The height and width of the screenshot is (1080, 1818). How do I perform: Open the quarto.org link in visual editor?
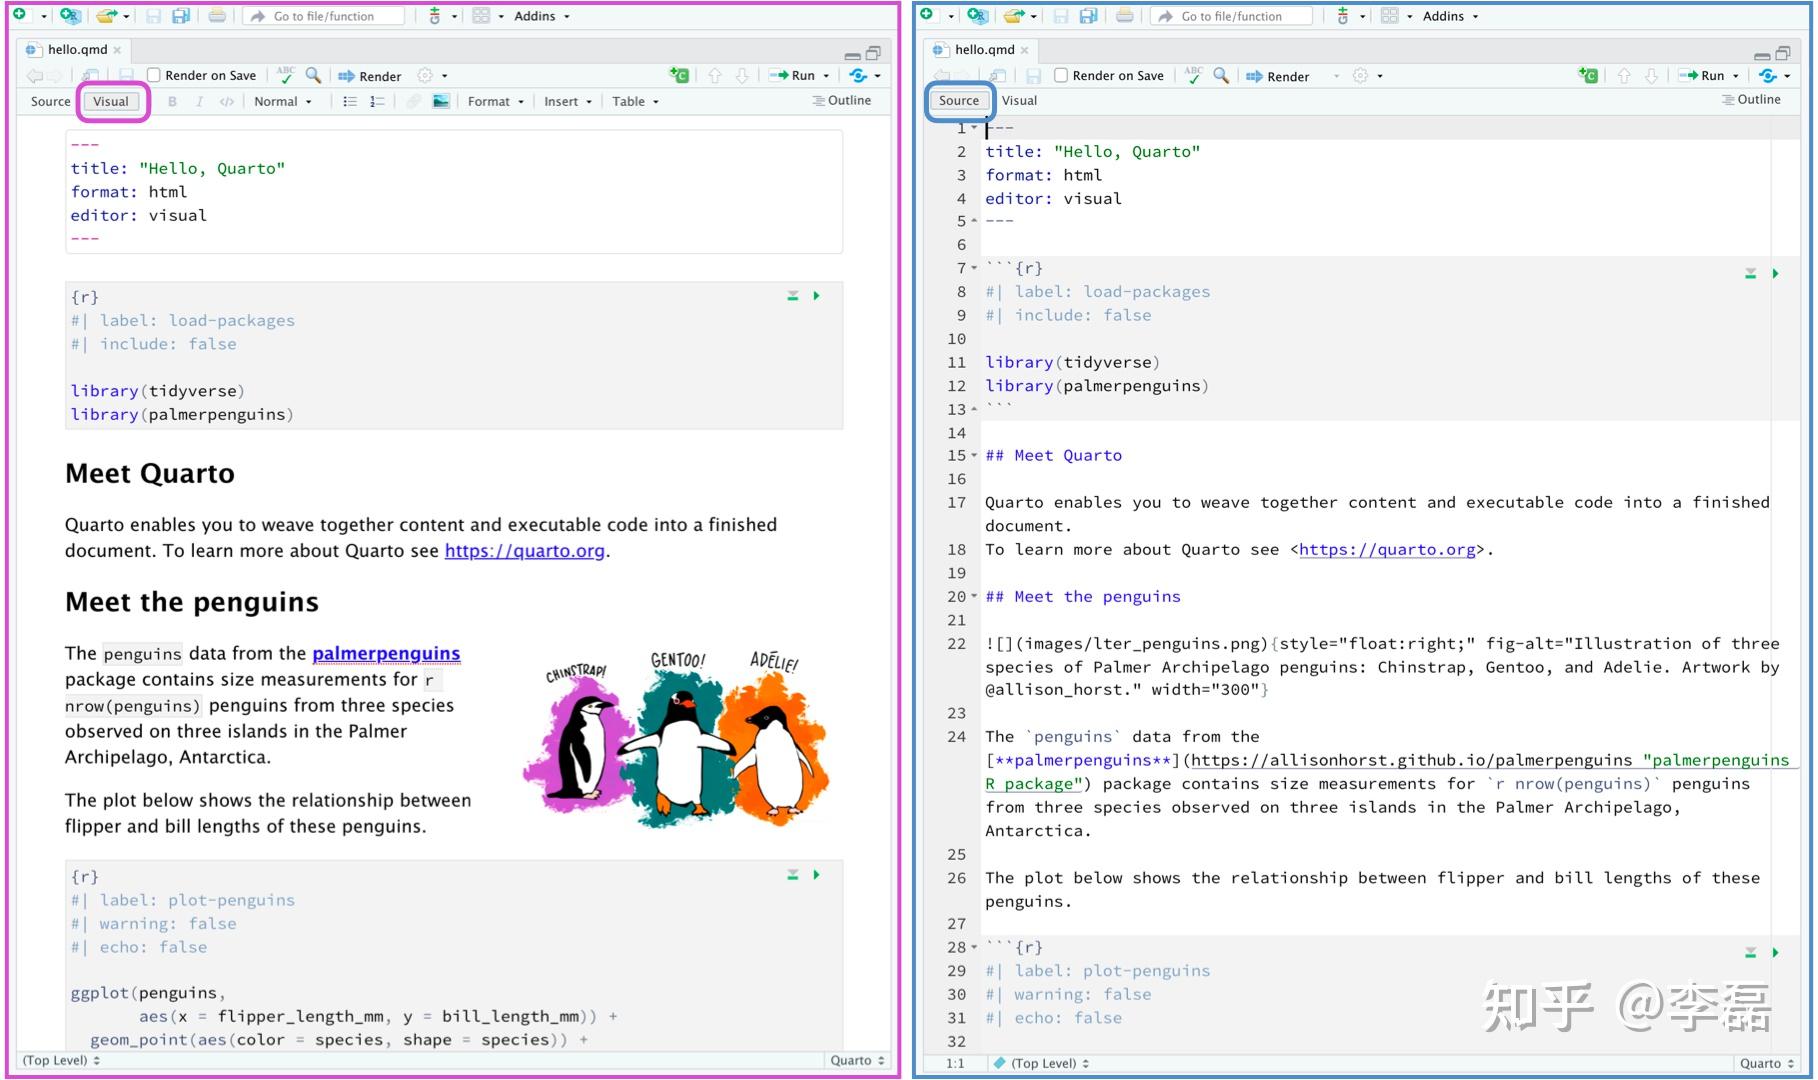click(x=524, y=551)
